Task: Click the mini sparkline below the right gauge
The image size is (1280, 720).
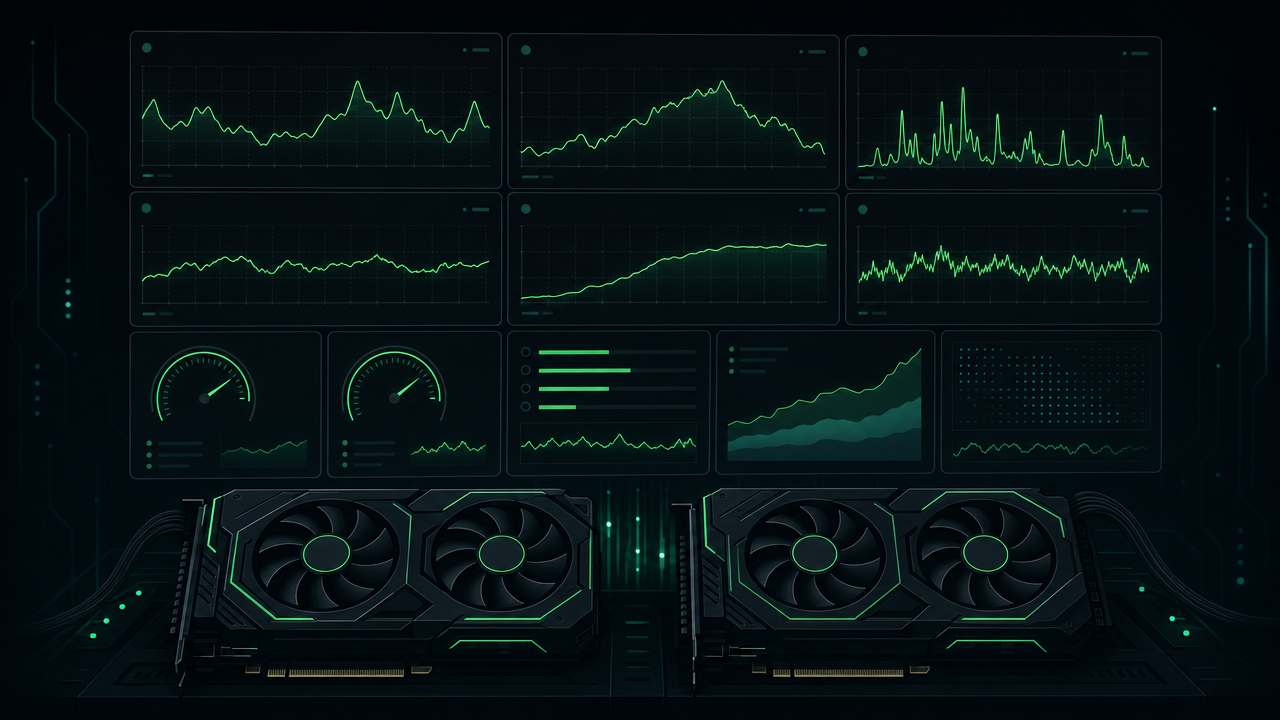Action: [448, 449]
